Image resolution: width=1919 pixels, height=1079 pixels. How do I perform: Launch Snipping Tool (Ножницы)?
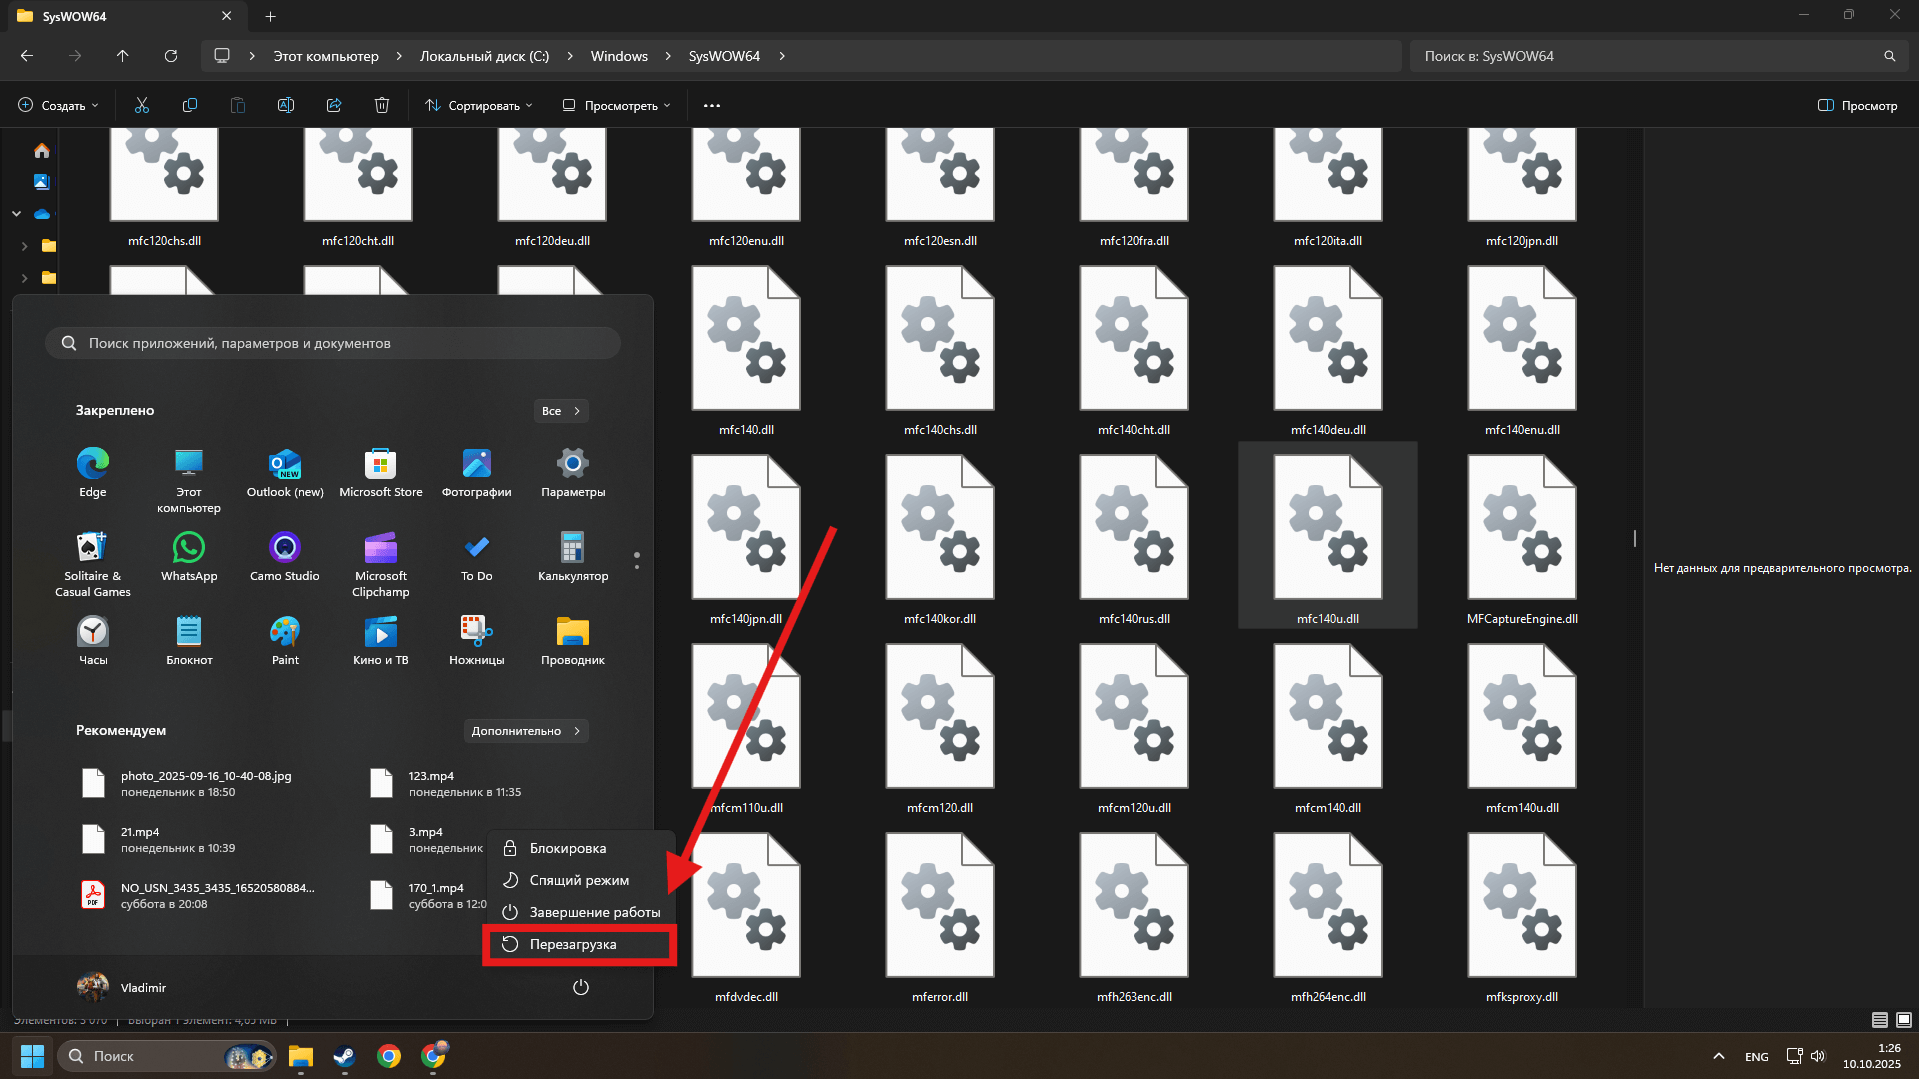coord(476,633)
